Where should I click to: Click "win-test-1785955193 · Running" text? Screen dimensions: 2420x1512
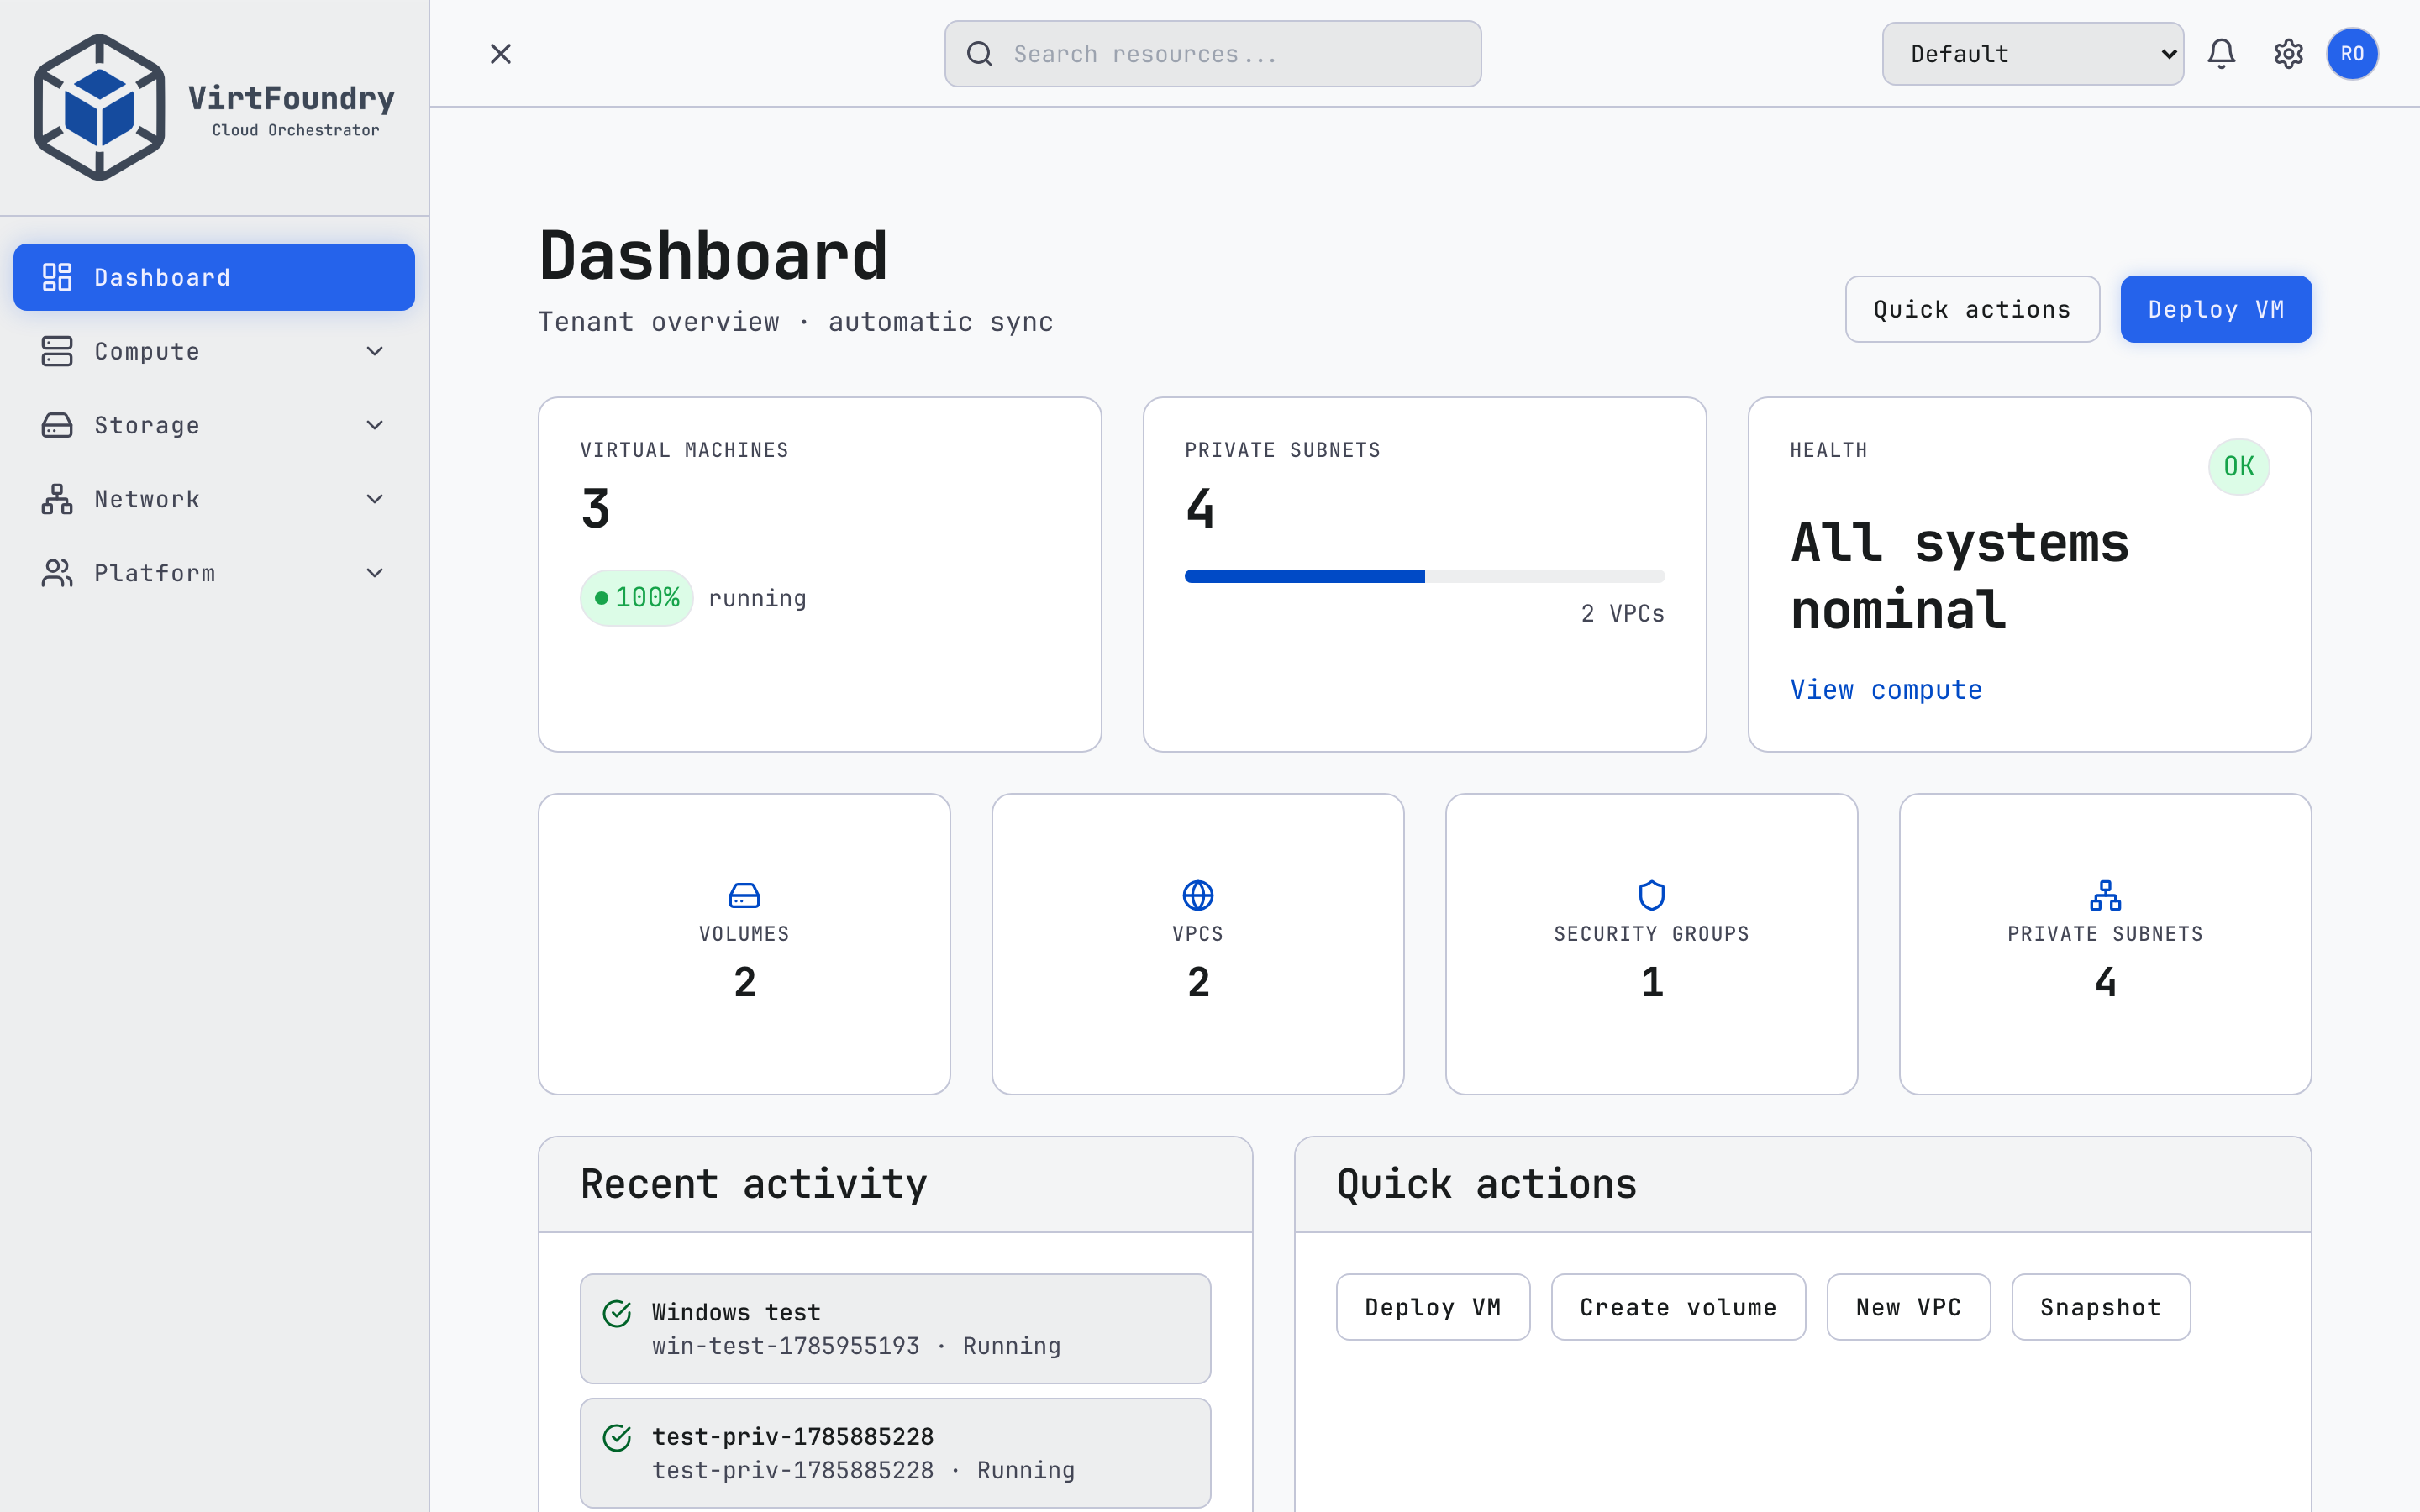(856, 1346)
